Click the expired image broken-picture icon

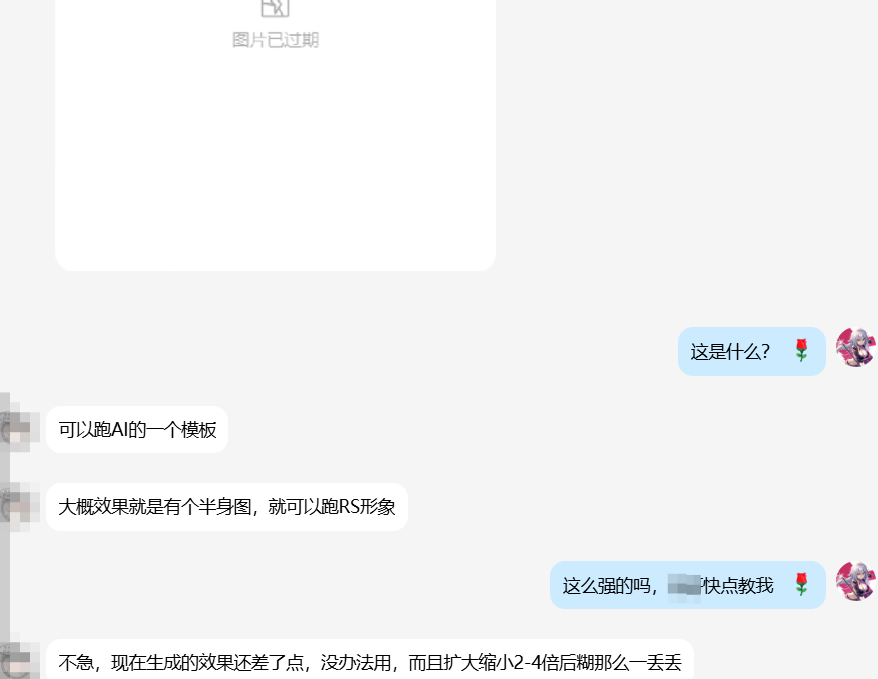tap(275, 7)
